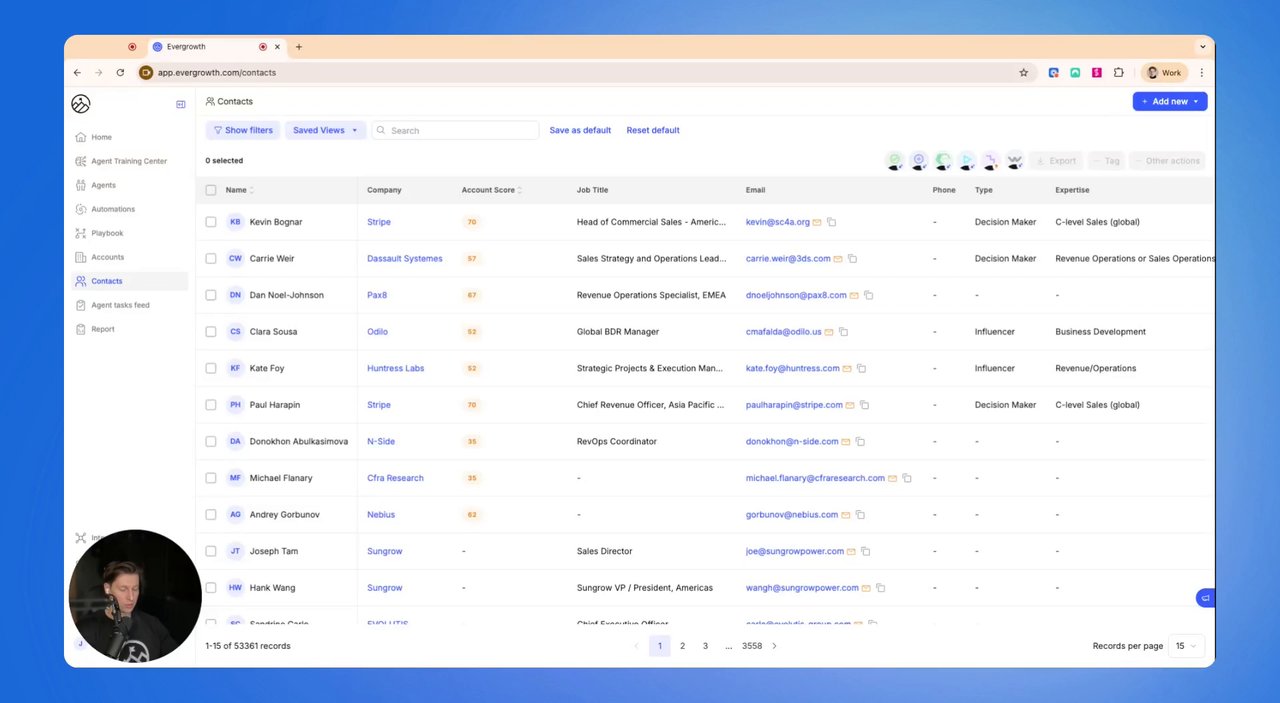1280x703 pixels.
Task: Click the Show filters button
Action: click(243, 130)
